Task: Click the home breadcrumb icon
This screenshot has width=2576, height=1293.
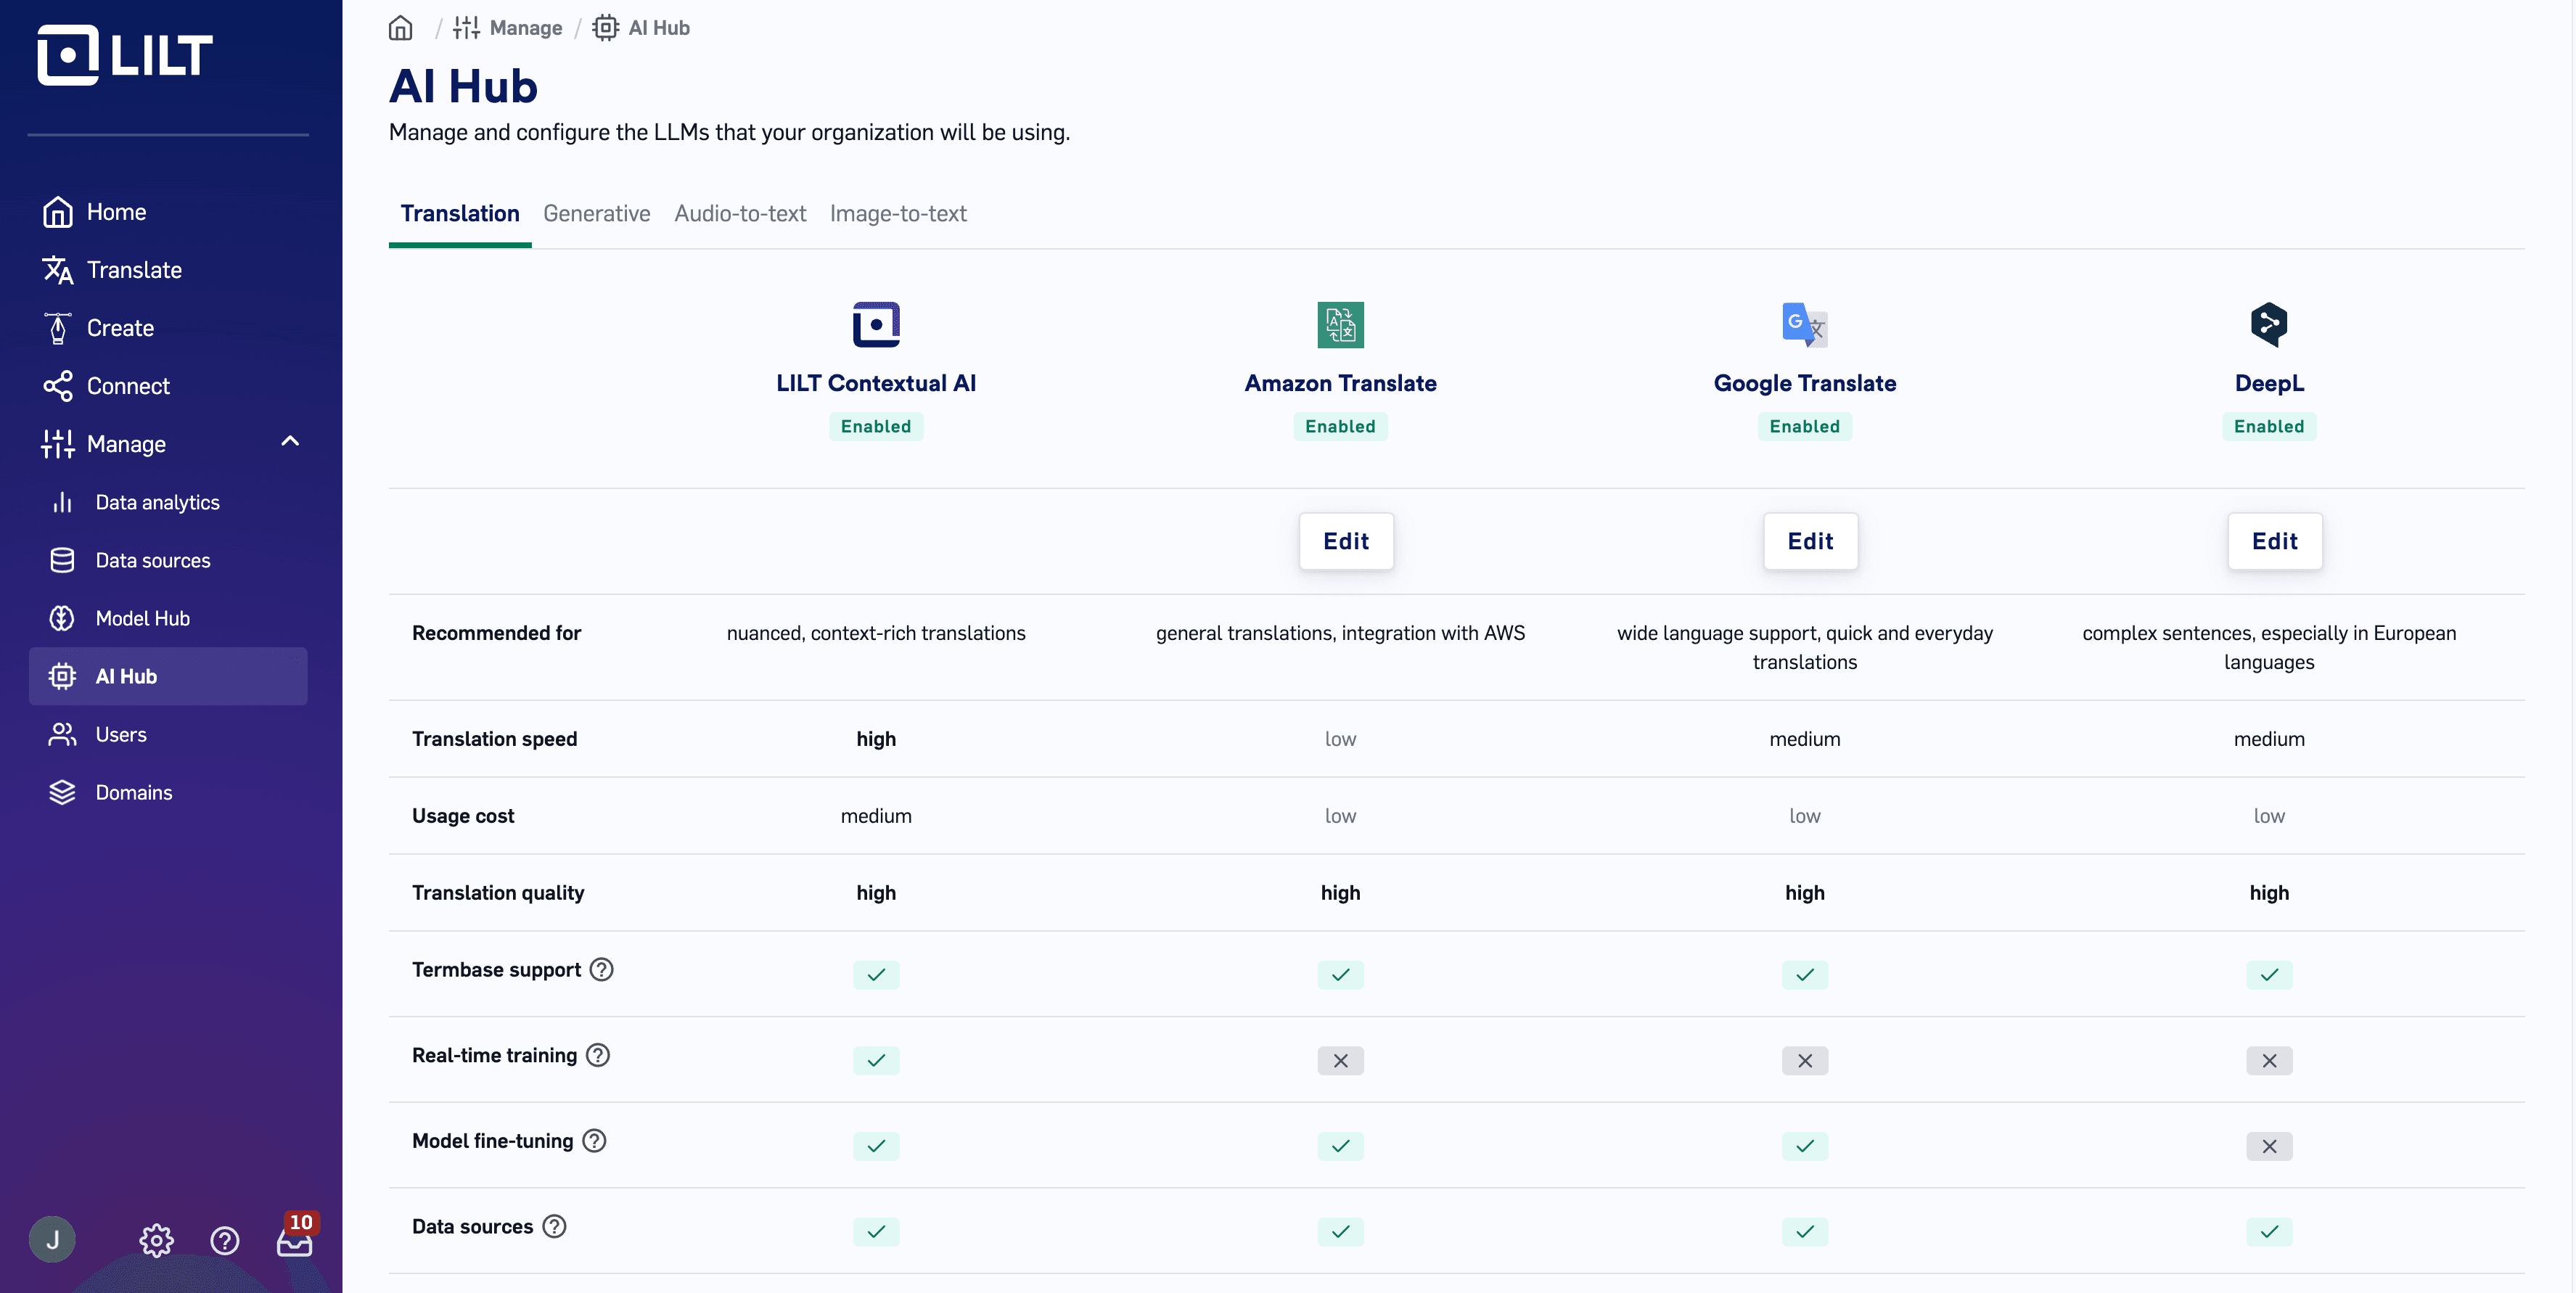Action: click(x=401, y=28)
